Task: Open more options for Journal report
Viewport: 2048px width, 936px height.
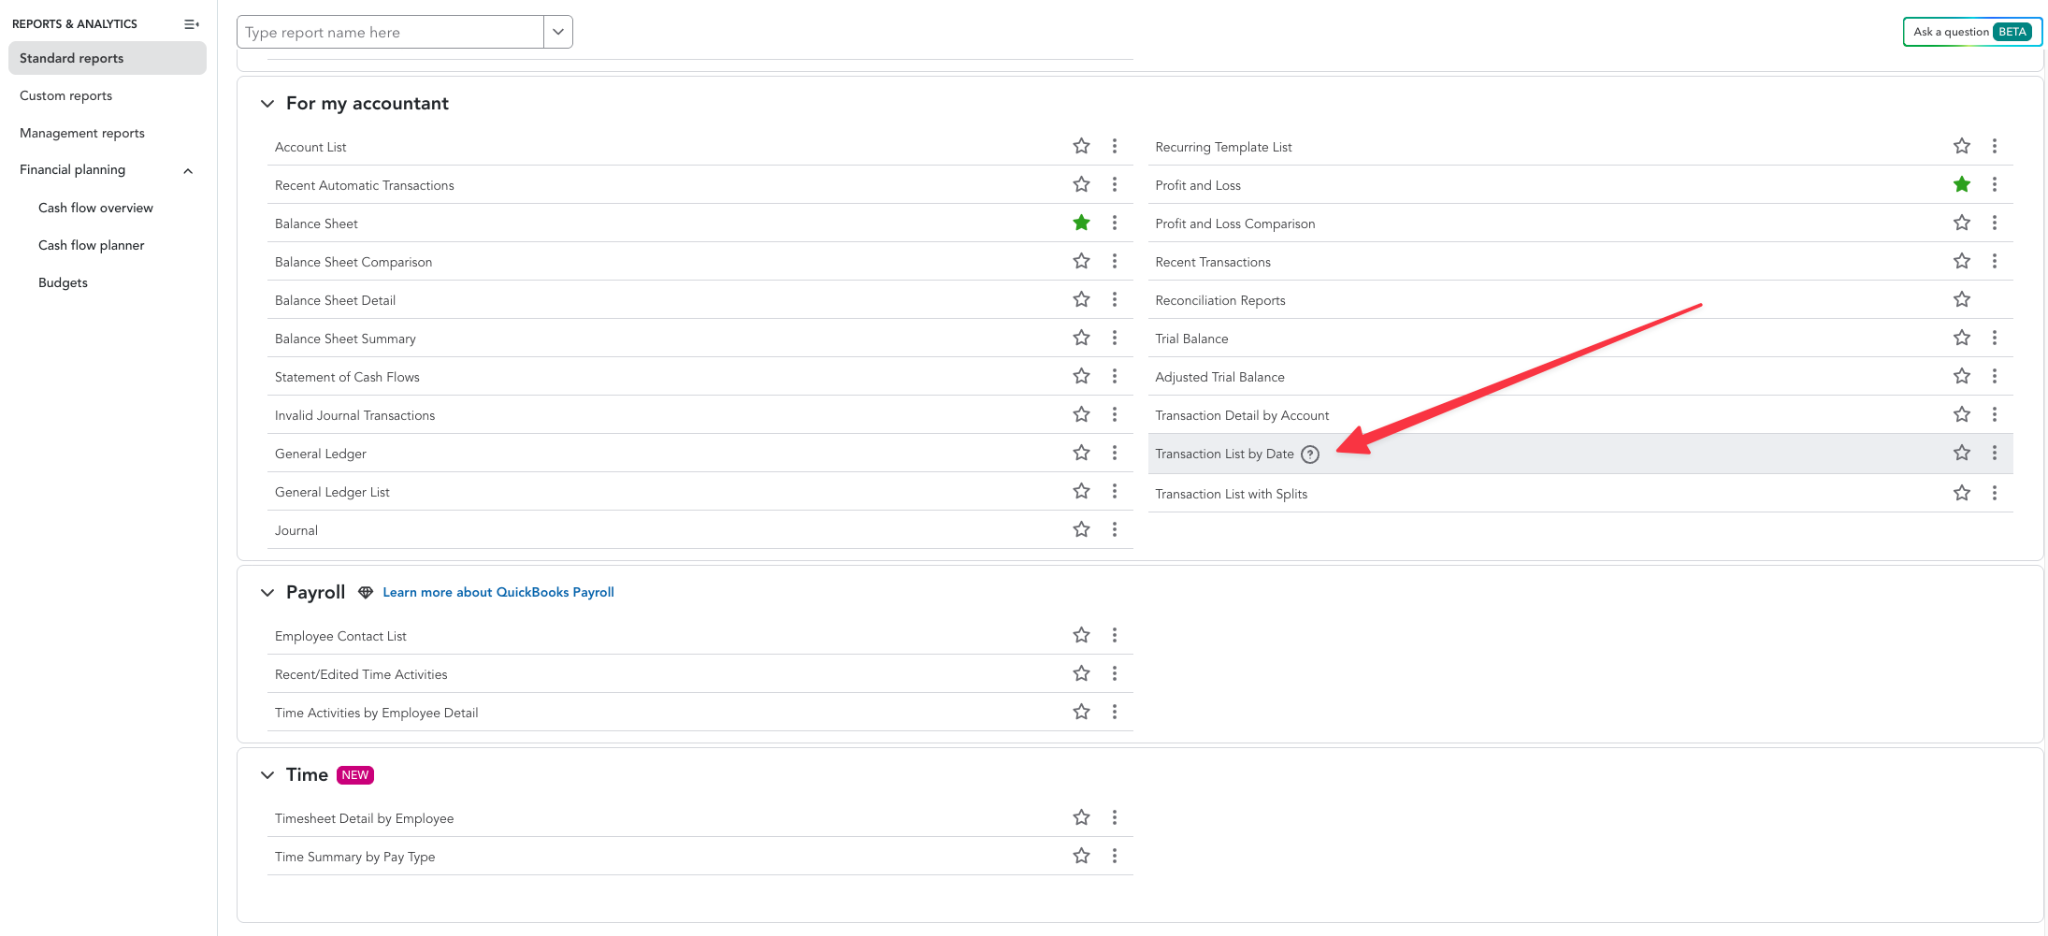Action: point(1114,530)
